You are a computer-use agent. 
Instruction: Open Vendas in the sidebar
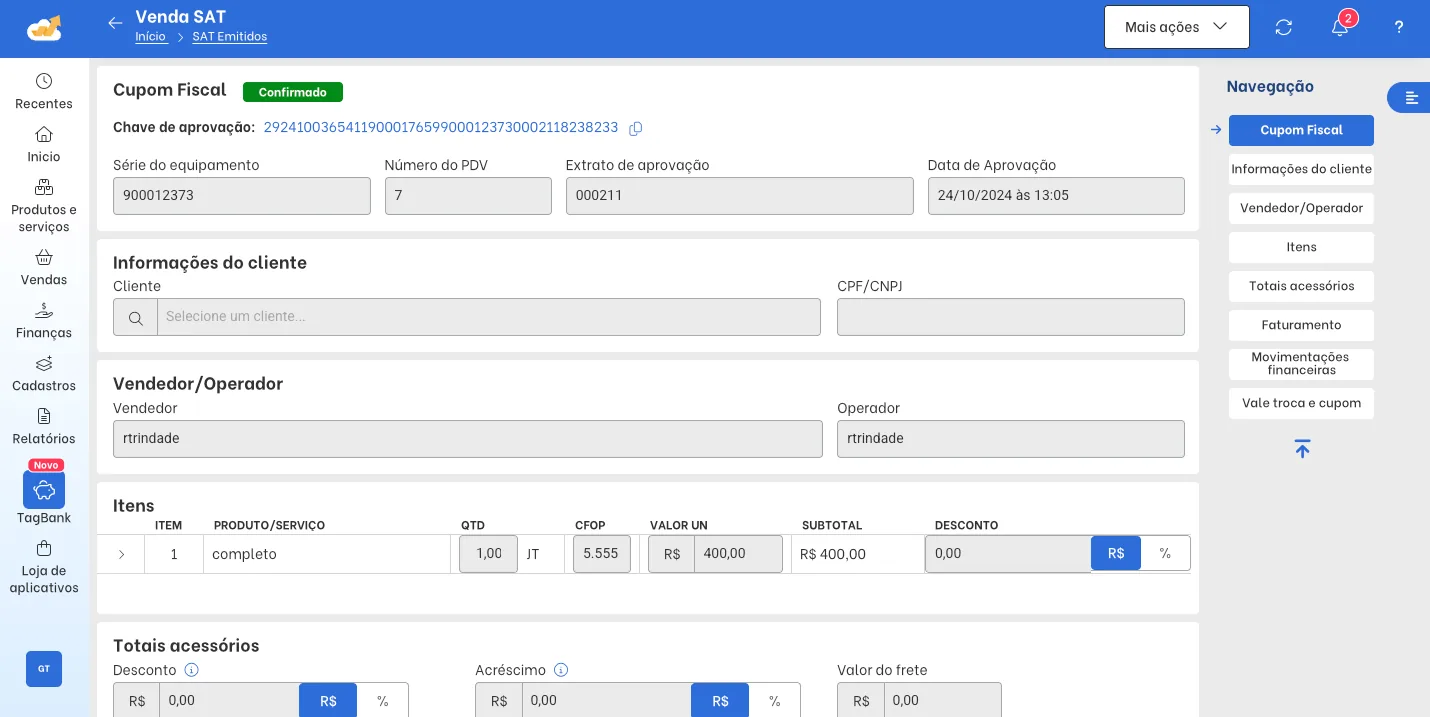pos(44,267)
